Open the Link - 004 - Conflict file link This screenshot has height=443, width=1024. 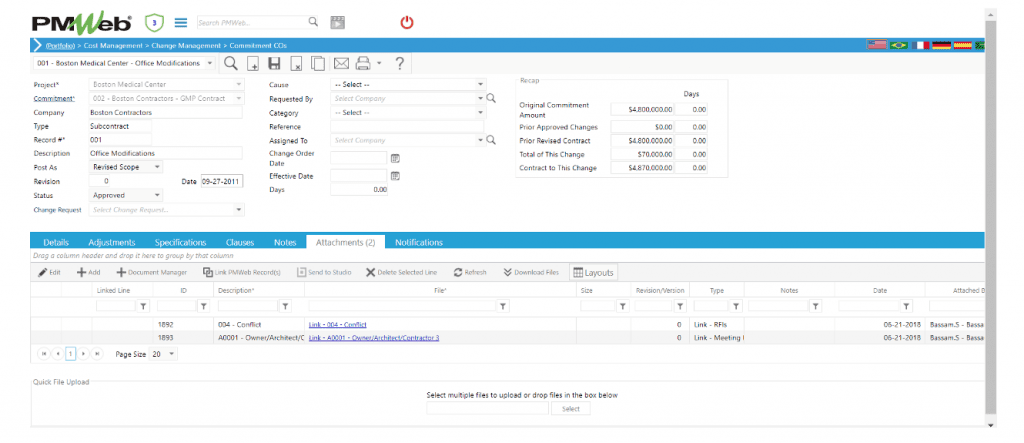click(x=337, y=325)
